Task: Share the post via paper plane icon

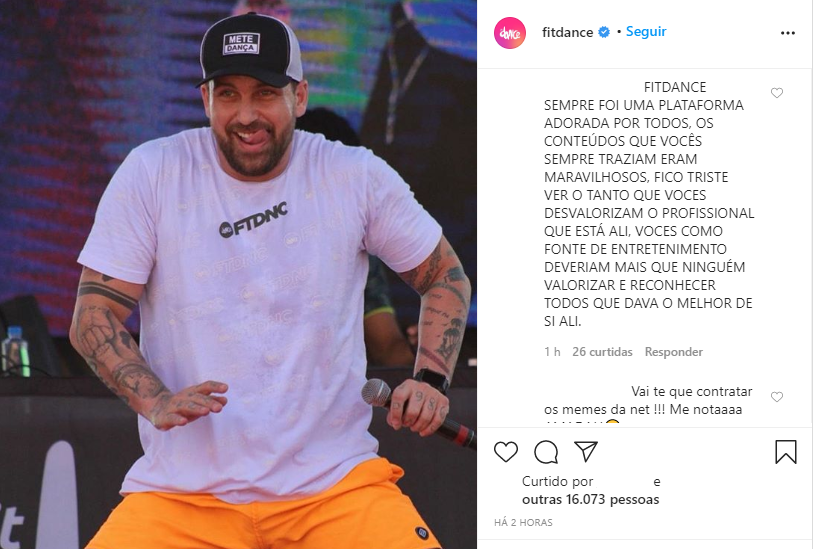Action: (586, 452)
